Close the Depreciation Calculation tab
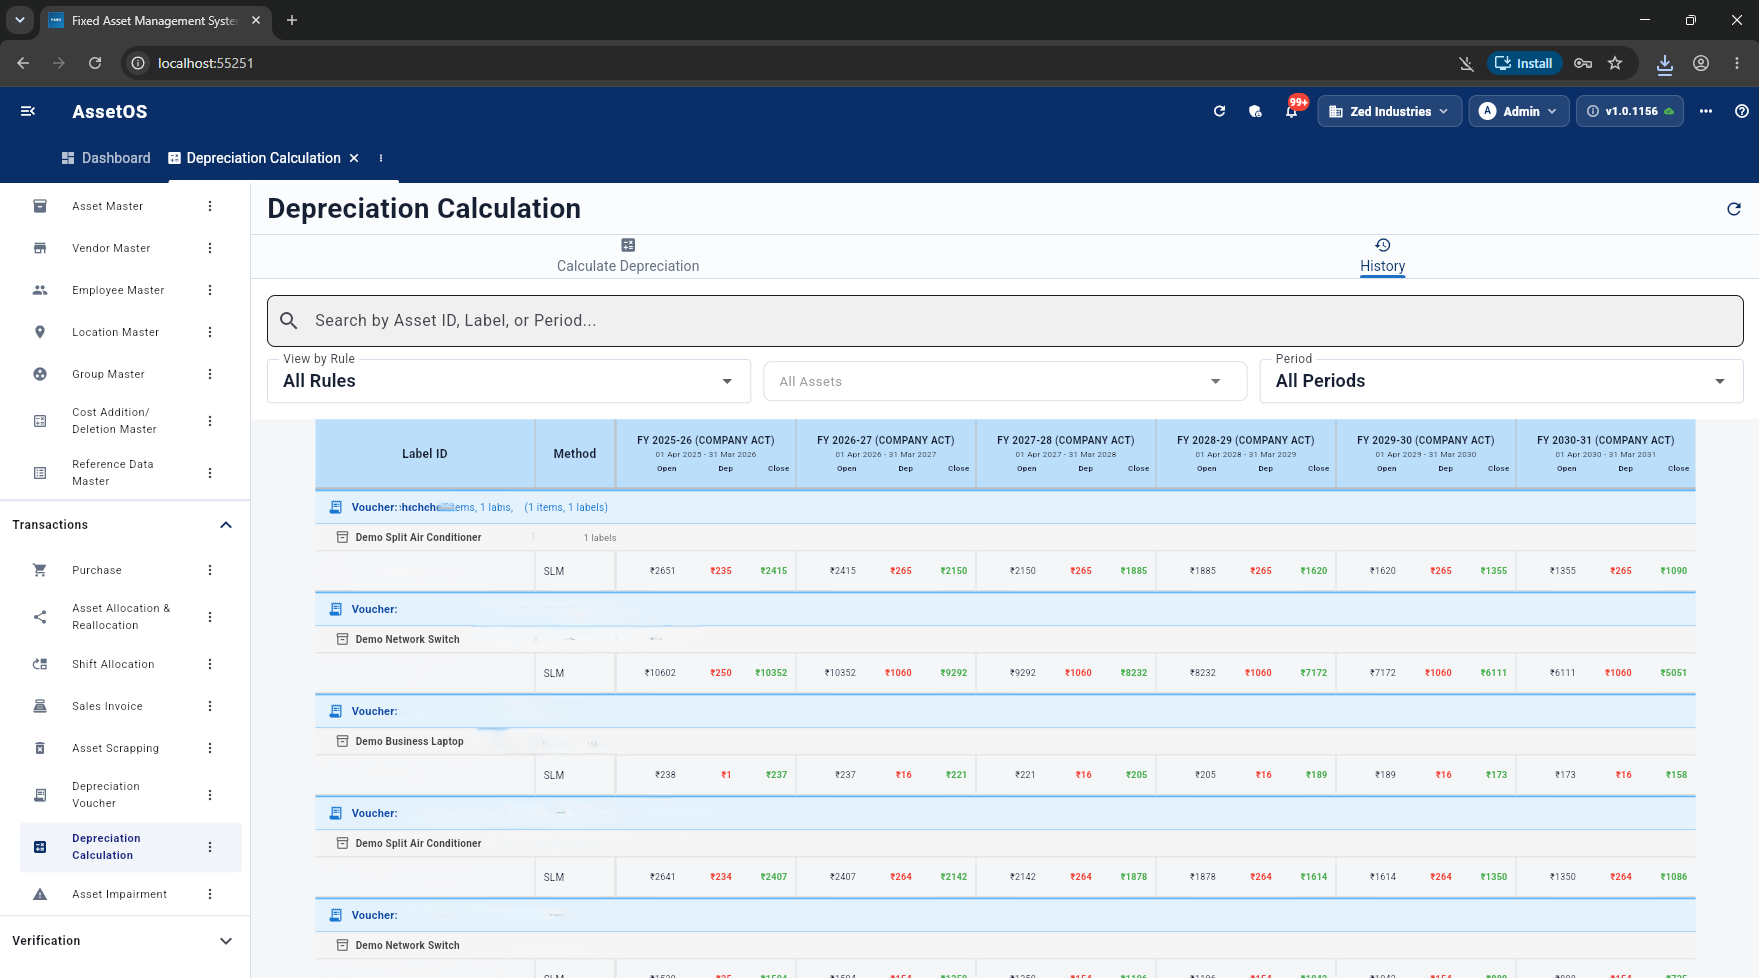1759x978 pixels. pyautogui.click(x=354, y=158)
